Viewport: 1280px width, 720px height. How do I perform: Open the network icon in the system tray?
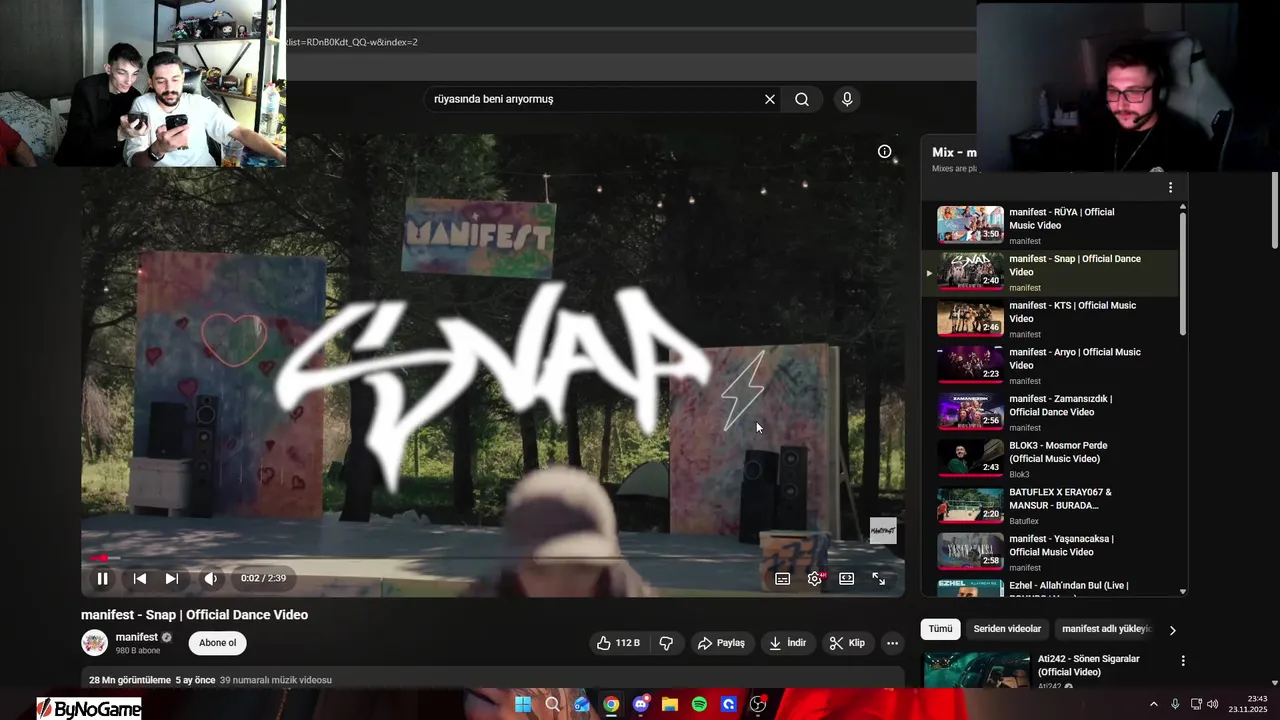[x=1196, y=704]
